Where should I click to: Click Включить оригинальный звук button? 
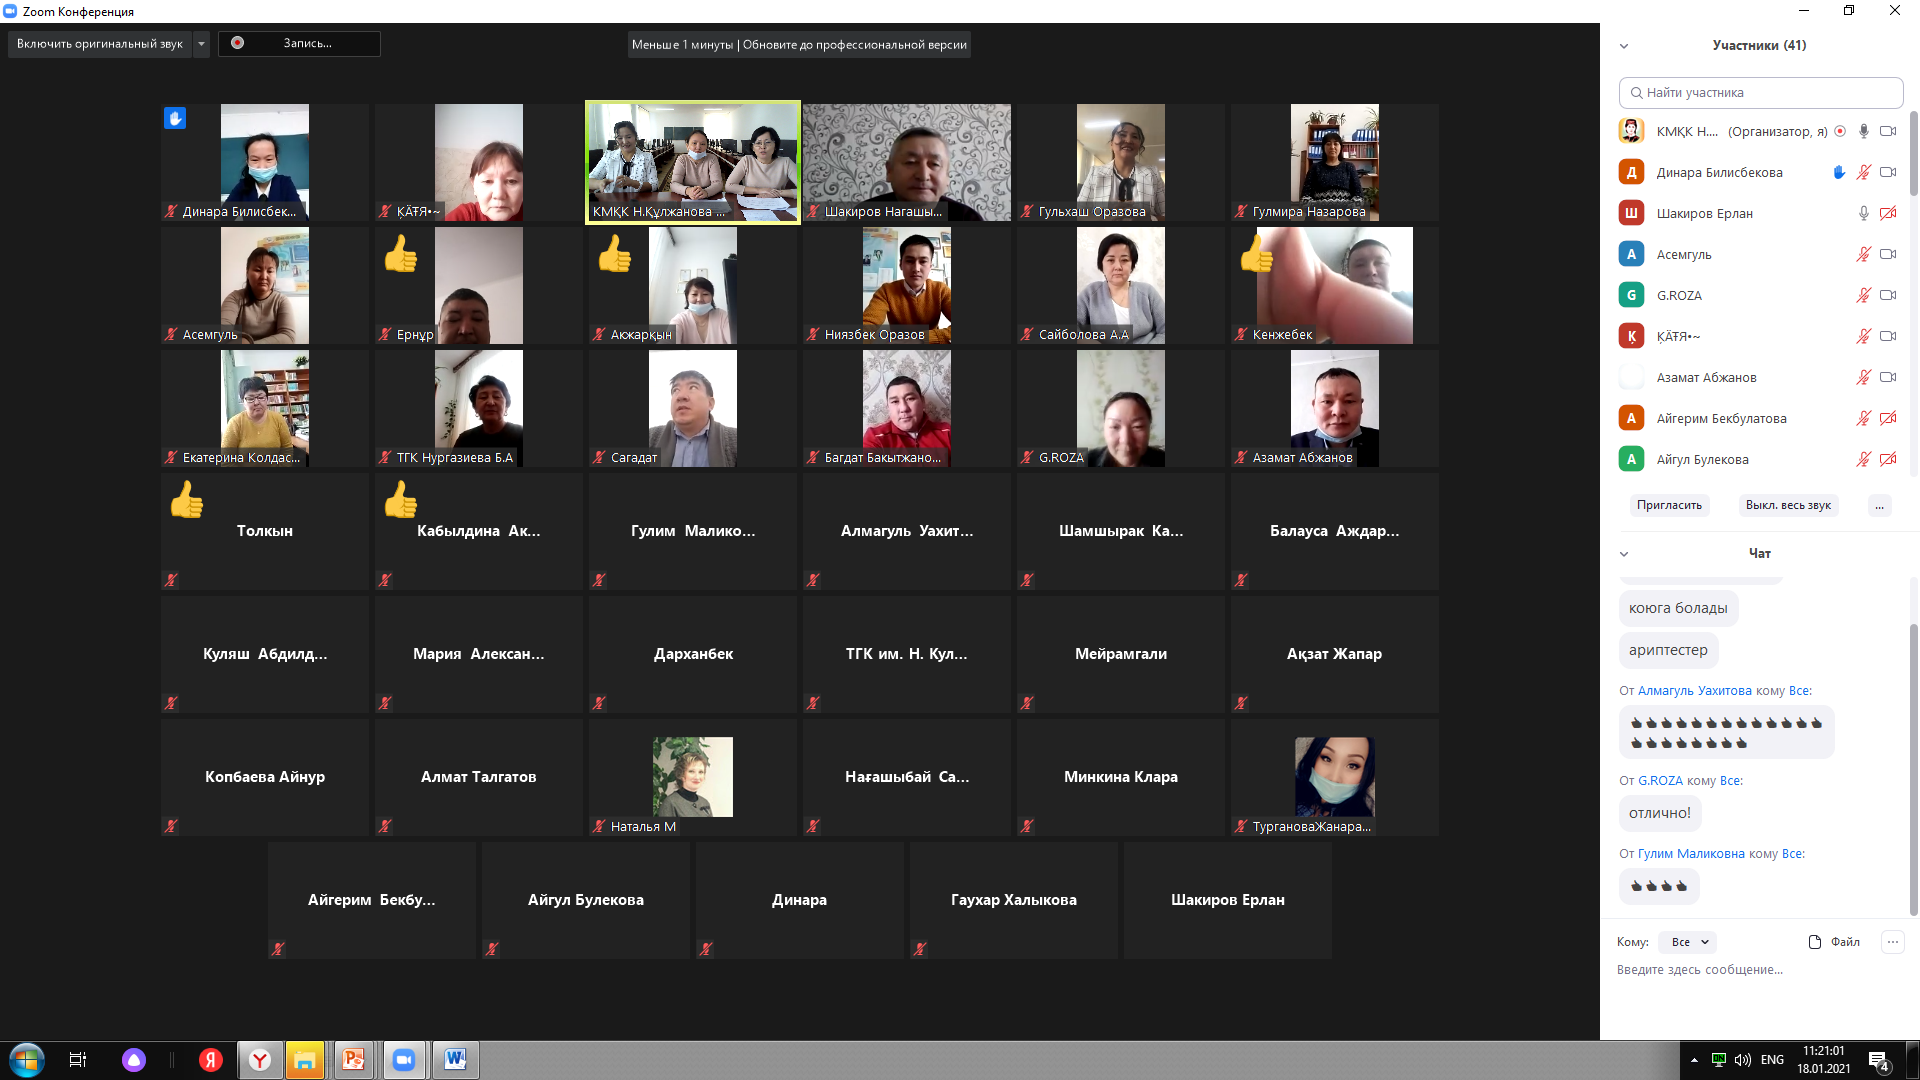99,44
